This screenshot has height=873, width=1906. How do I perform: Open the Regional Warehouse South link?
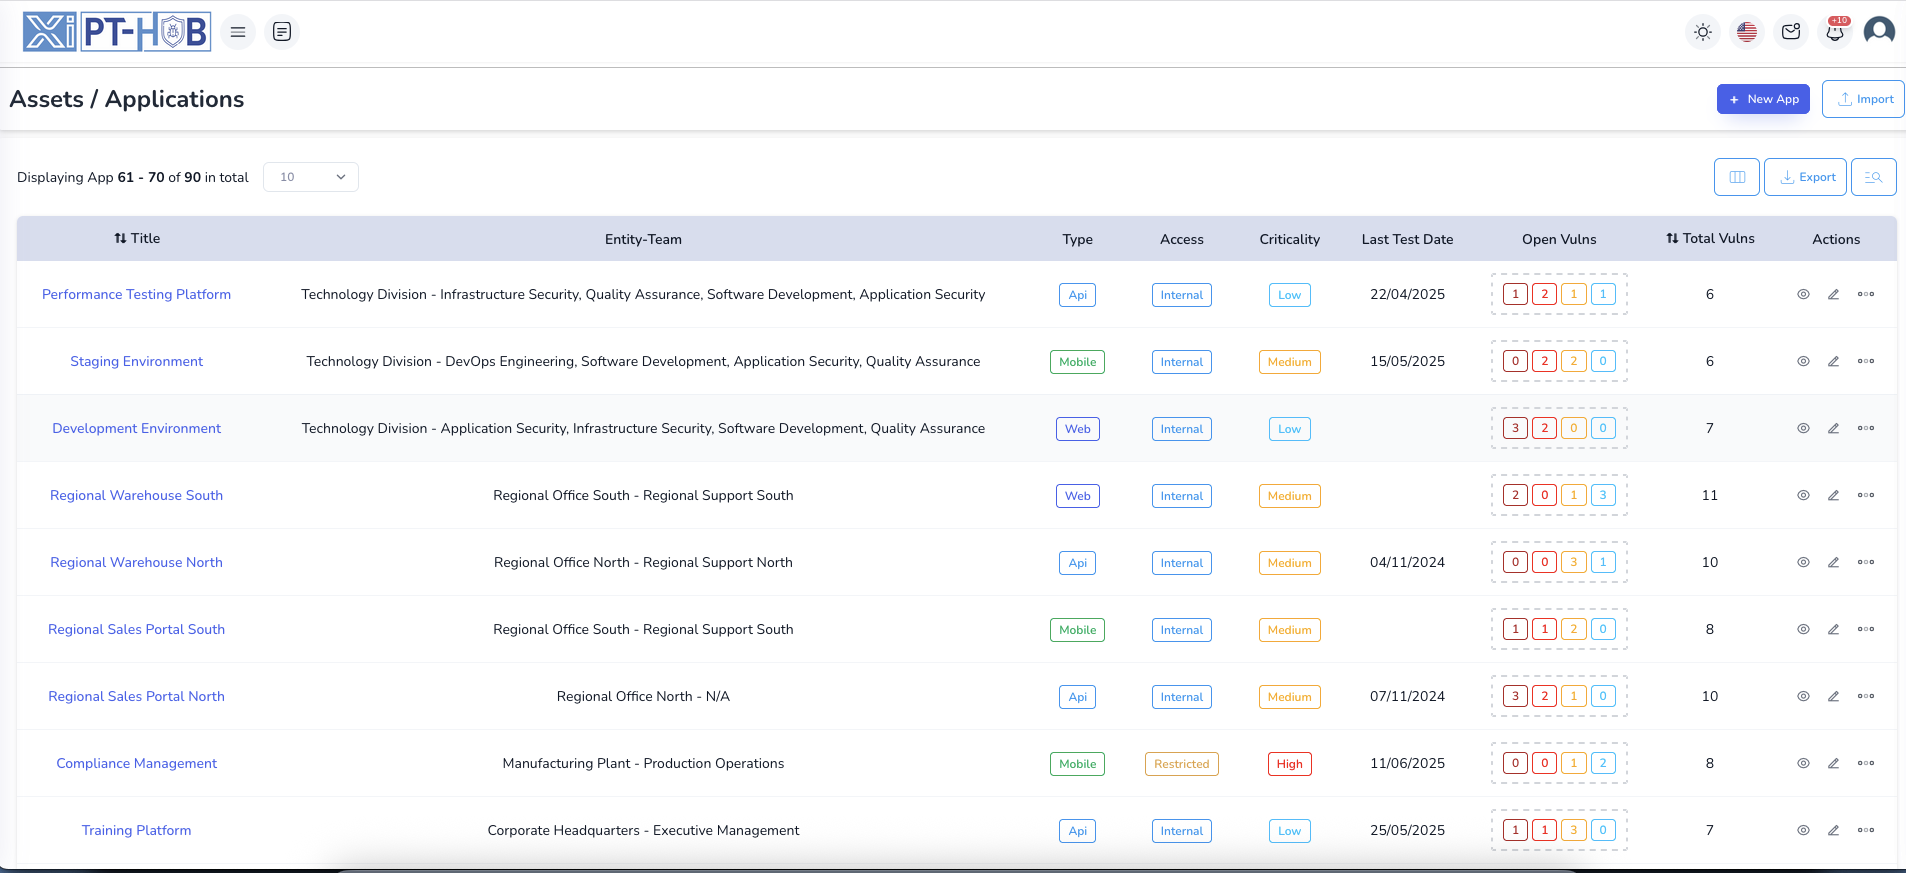coord(137,496)
